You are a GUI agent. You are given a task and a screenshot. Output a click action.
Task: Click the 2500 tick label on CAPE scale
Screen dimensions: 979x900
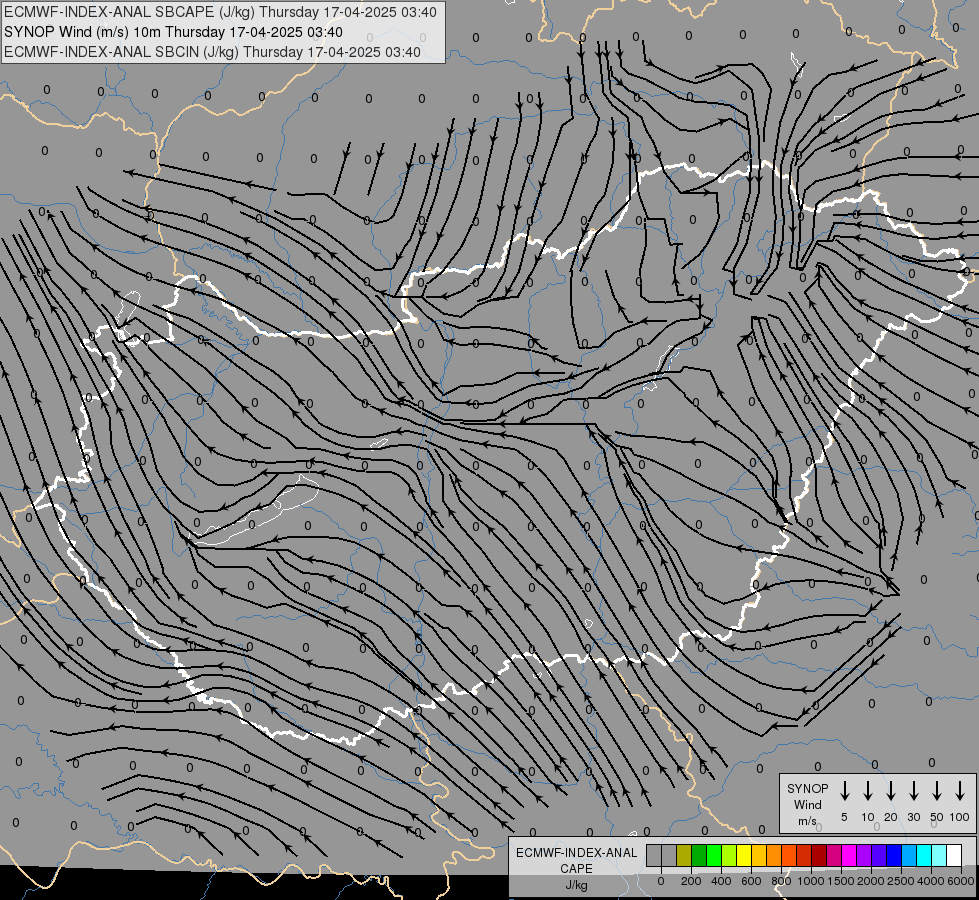click(901, 881)
